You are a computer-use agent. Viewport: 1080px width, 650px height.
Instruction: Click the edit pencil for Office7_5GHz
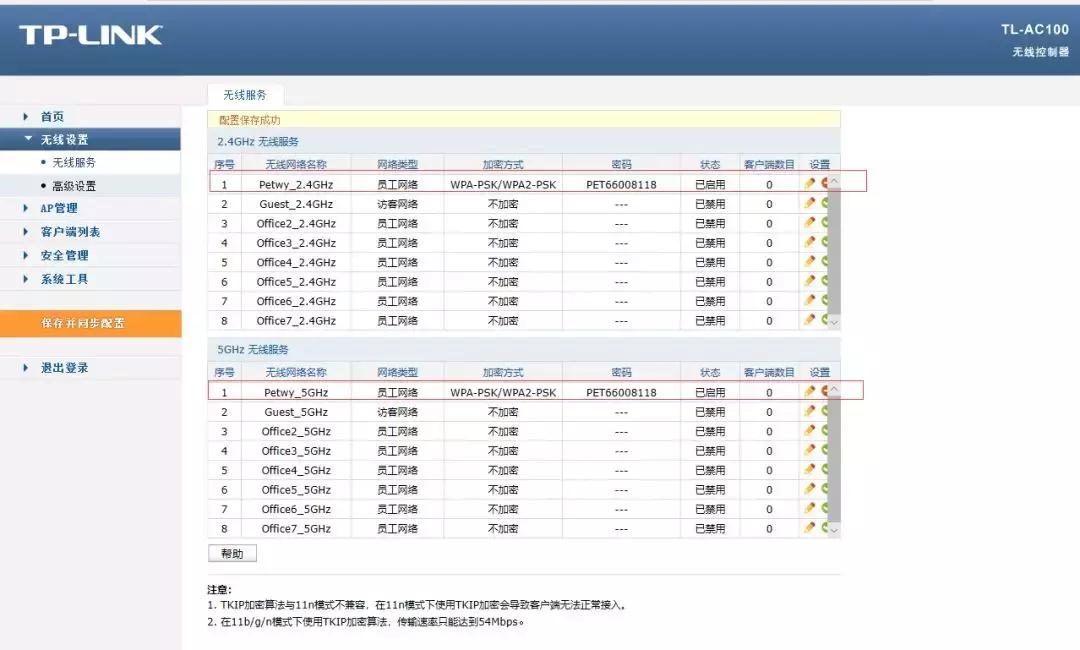tap(809, 528)
